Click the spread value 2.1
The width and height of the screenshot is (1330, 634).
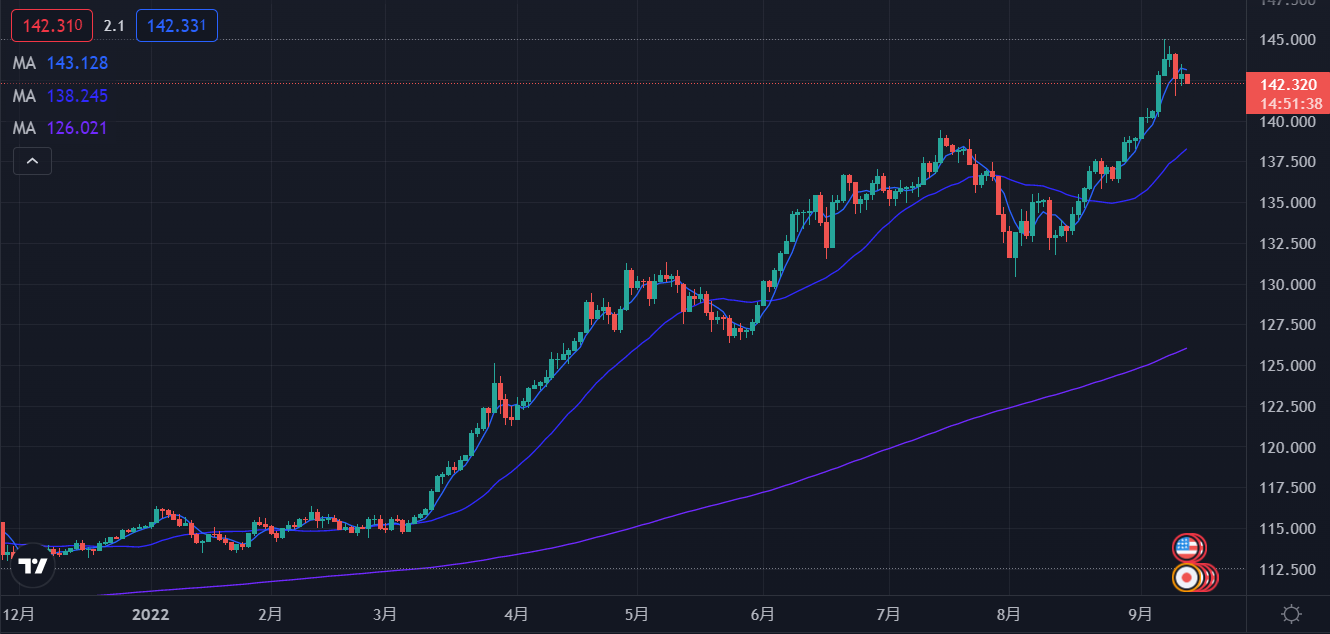tap(114, 25)
